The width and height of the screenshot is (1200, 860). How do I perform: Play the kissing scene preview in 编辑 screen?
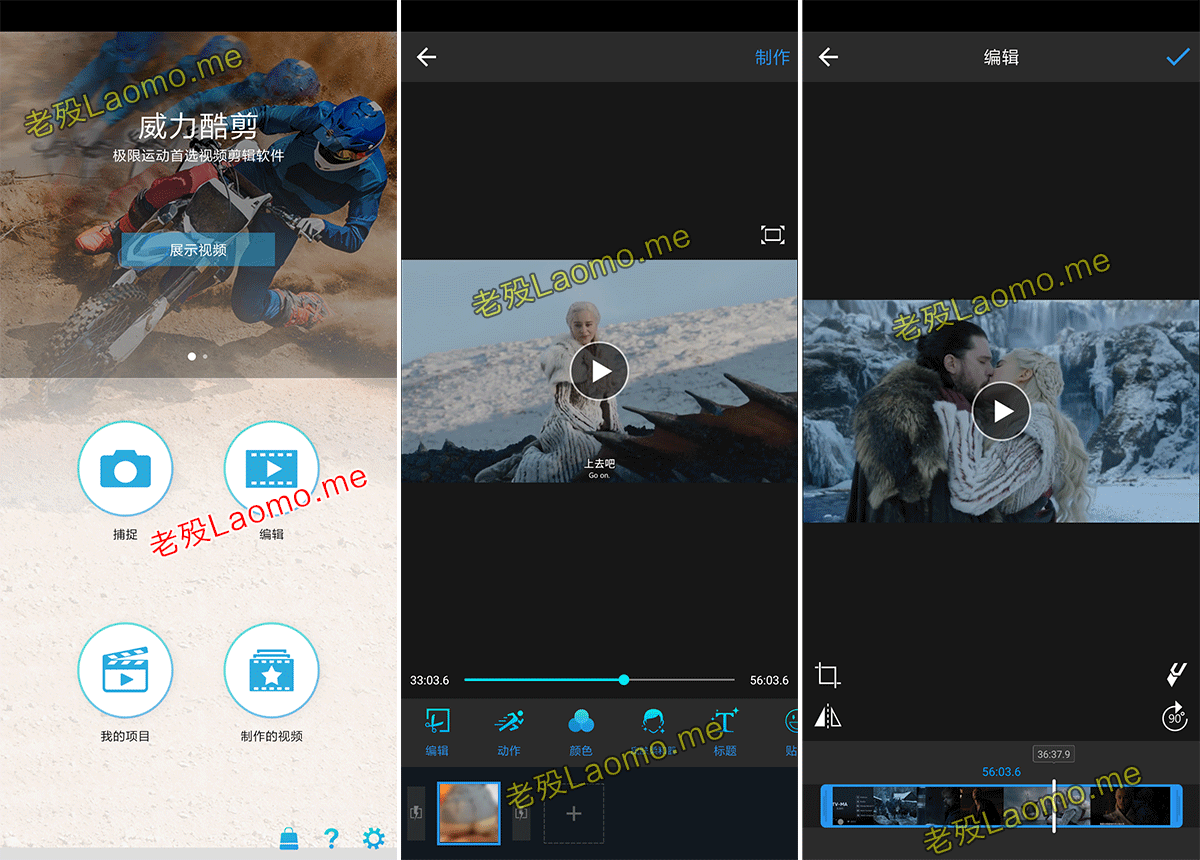1001,411
